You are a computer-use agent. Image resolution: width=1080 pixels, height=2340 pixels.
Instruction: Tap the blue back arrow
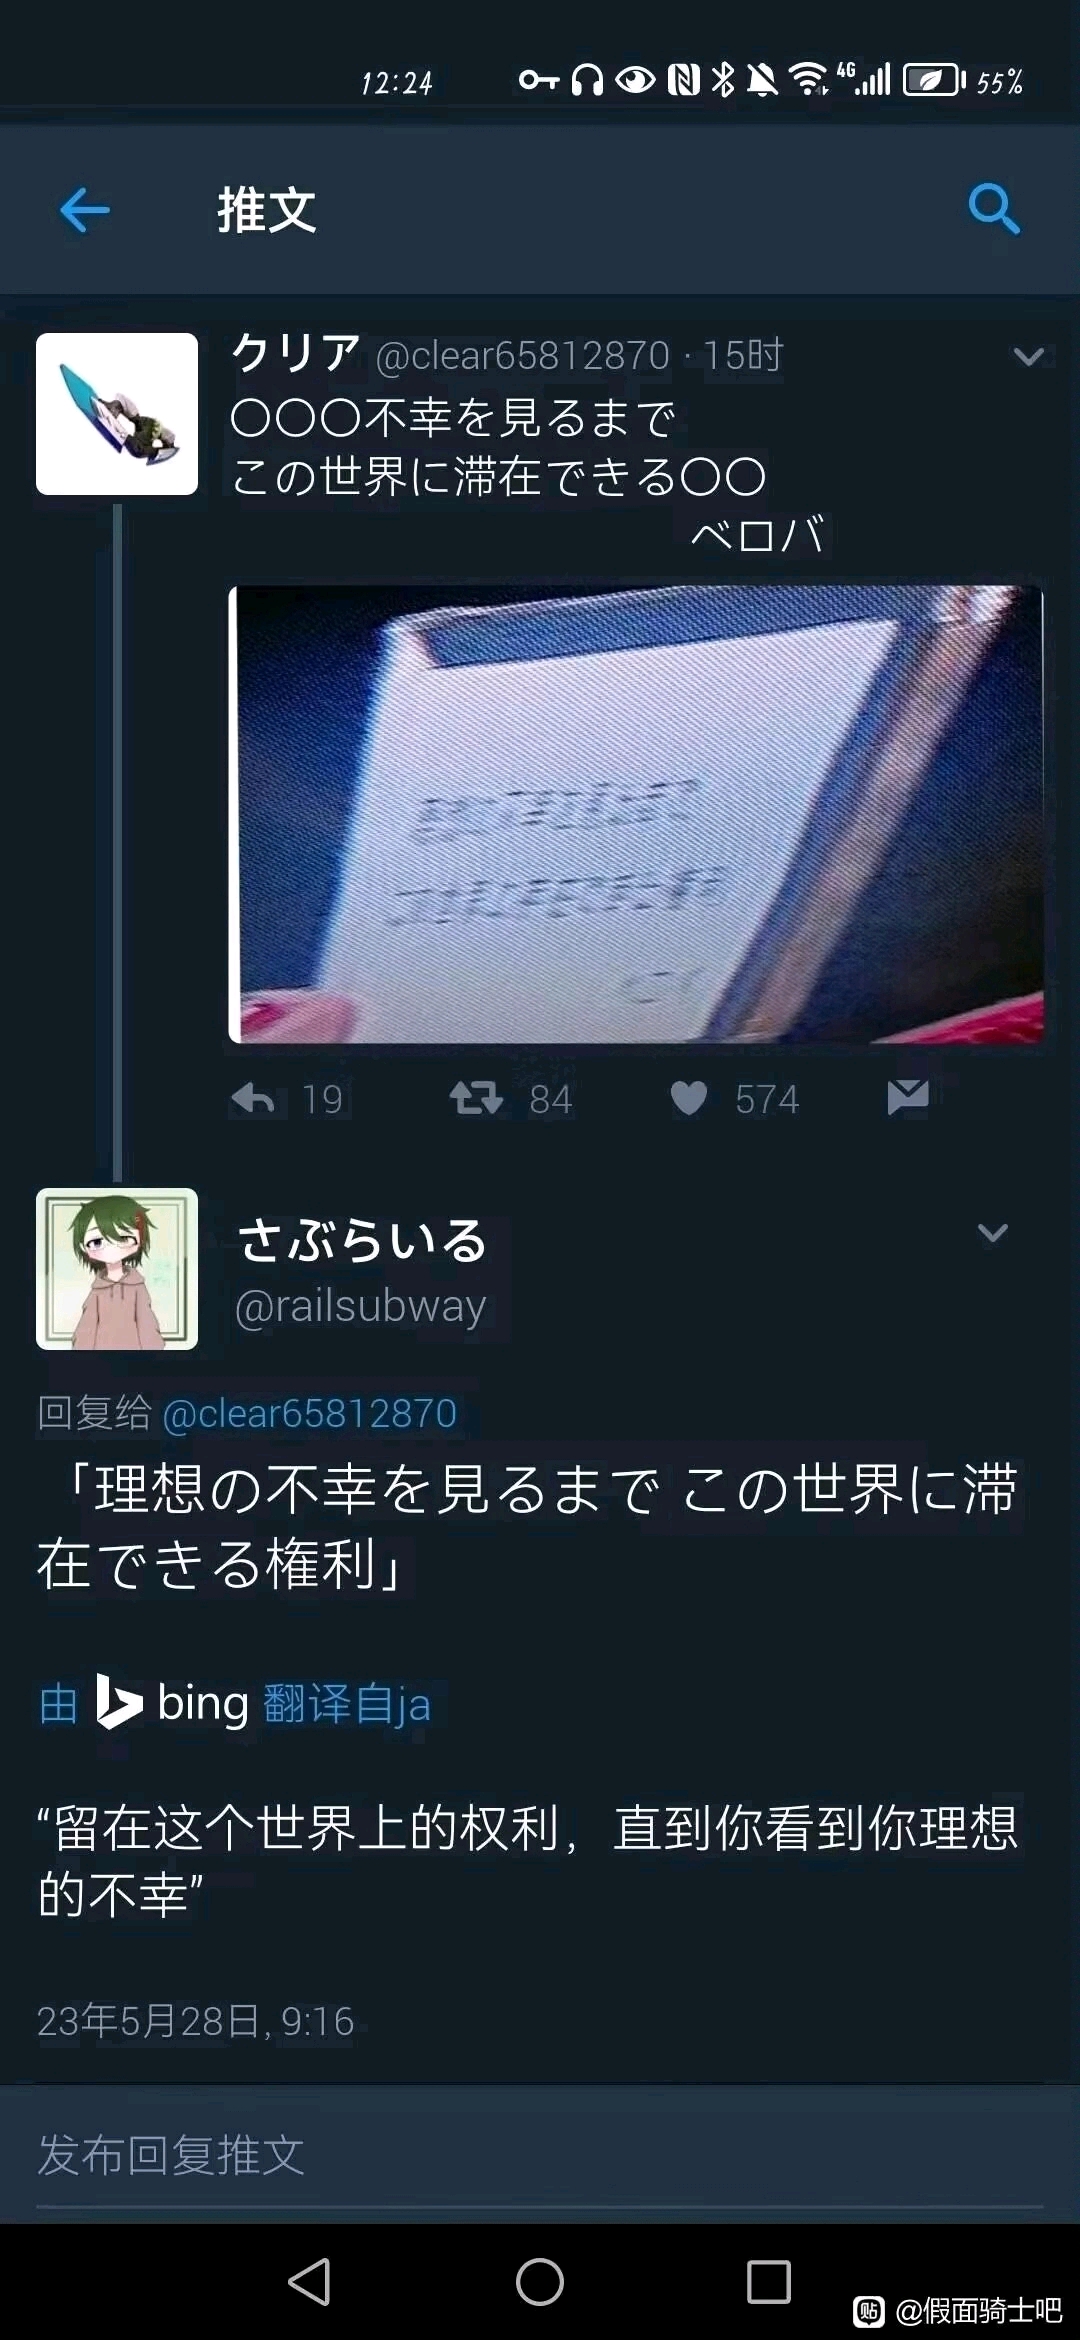click(85, 210)
